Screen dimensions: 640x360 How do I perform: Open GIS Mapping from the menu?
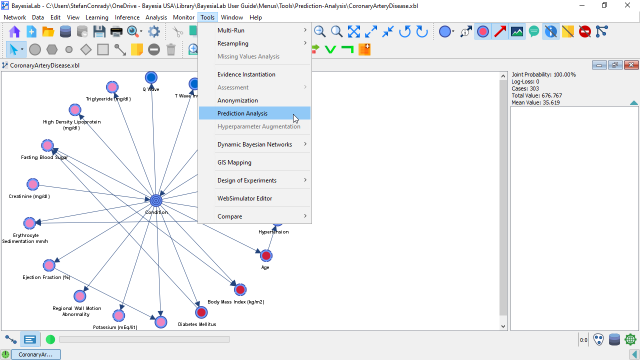tap(255, 162)
